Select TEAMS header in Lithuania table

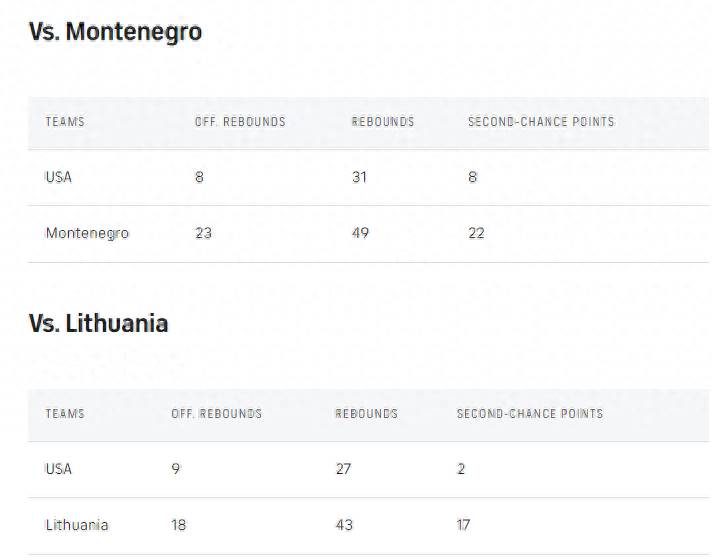point(65,414)
